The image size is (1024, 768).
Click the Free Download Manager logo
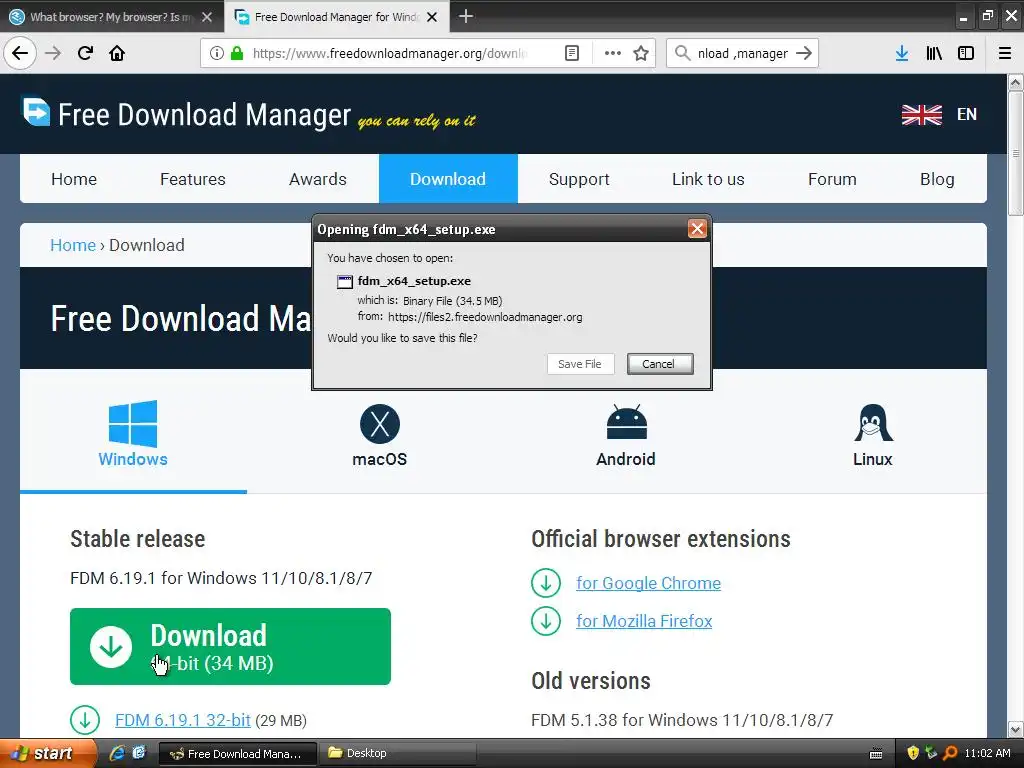tap(186, 114)
